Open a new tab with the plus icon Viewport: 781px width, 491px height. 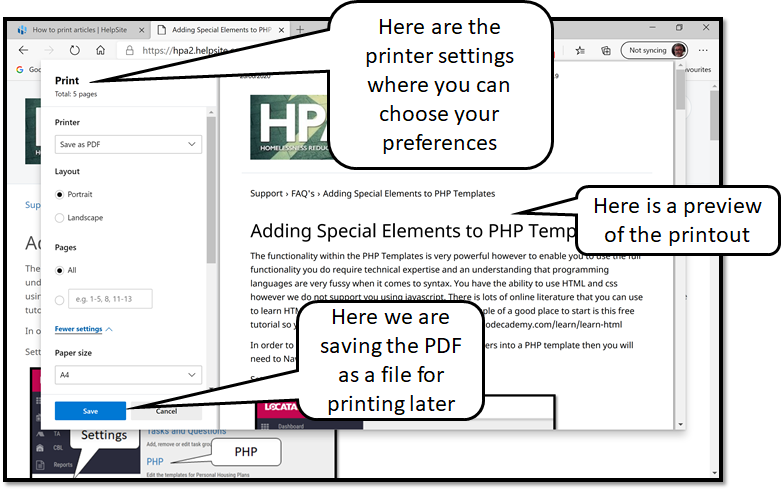coord(300,30)
